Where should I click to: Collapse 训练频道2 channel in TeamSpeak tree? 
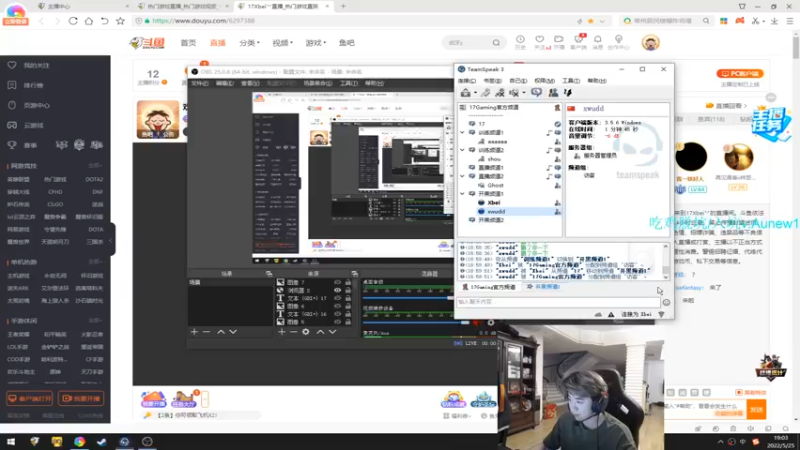463,150
